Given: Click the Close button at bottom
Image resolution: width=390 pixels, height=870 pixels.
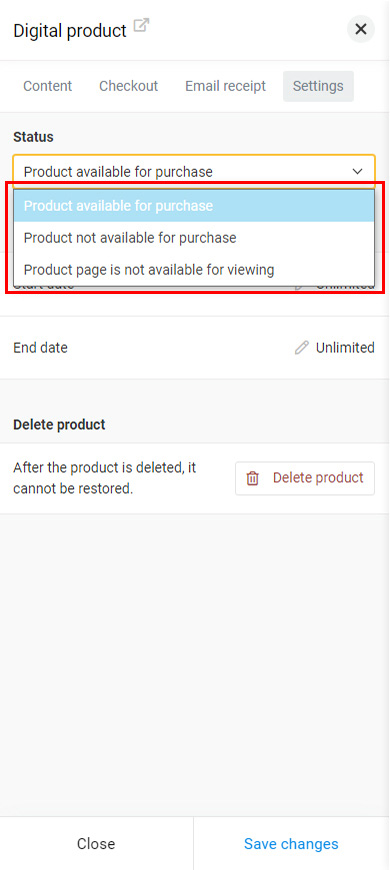Looking at the screenshot, I should click(x=96, y=844).
